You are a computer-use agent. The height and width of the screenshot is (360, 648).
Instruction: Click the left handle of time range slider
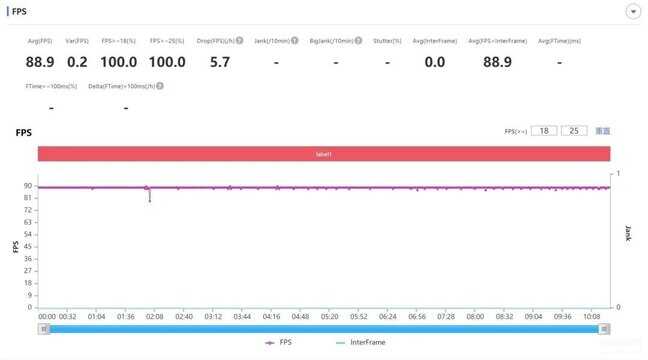tap(44, 329)
